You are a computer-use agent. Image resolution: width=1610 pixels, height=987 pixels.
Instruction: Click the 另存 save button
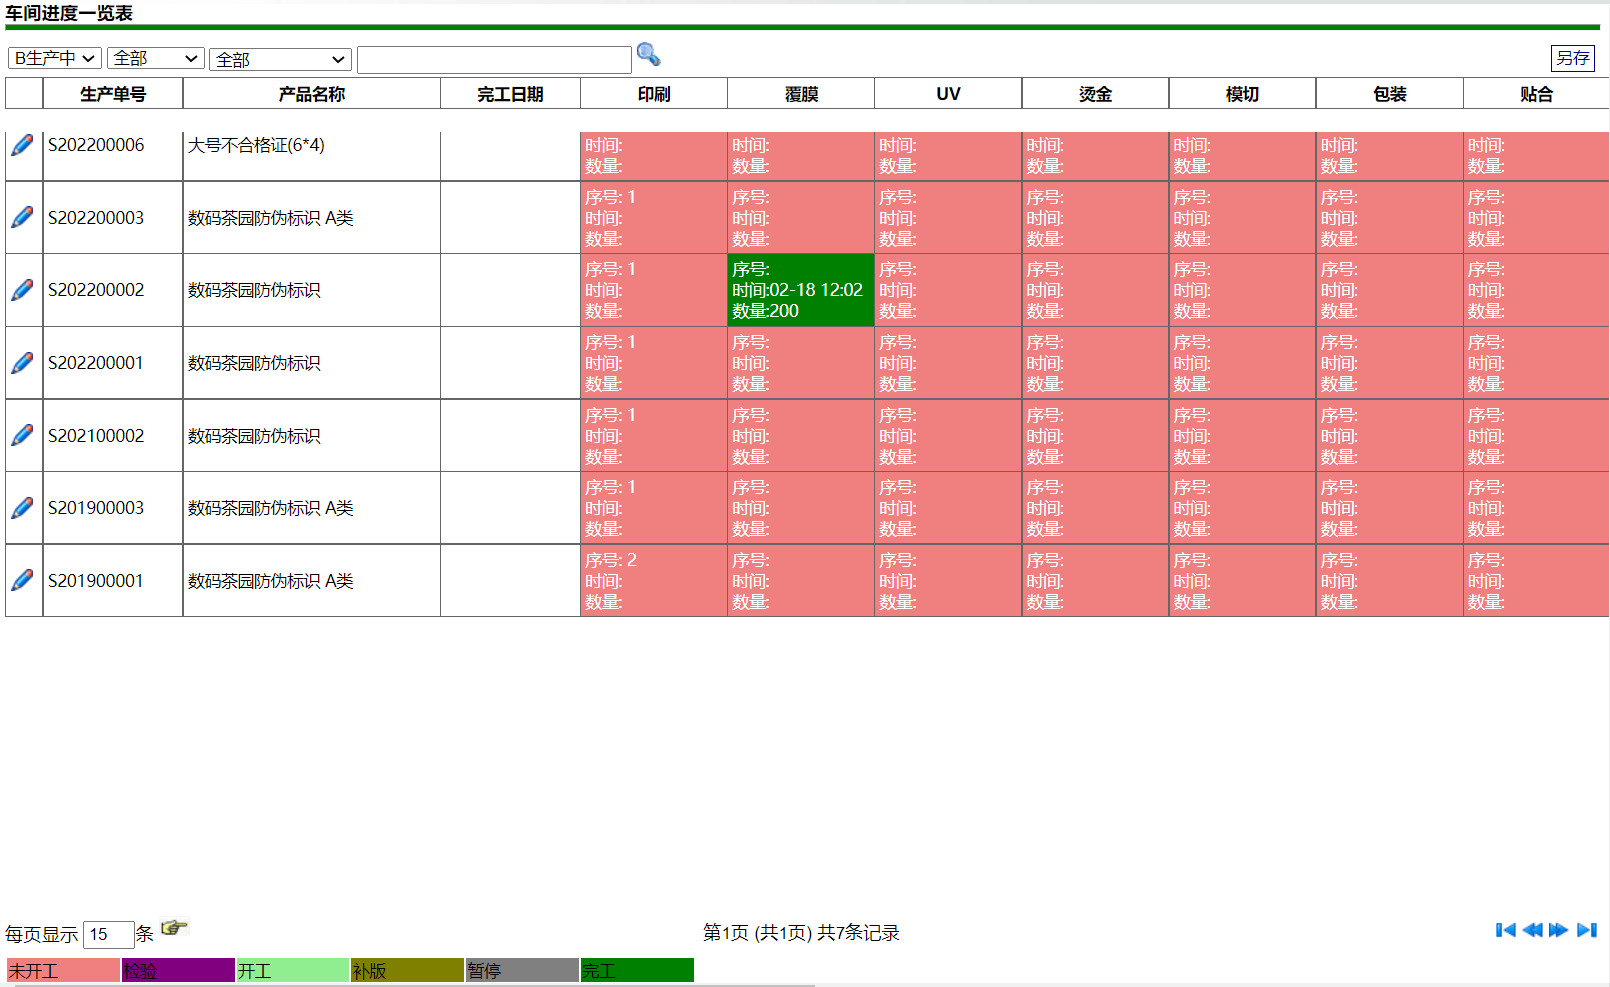coord(1573,58)
